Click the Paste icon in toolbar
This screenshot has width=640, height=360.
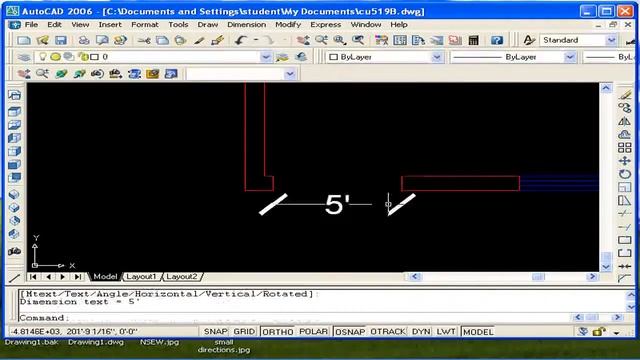coord(180,40)
